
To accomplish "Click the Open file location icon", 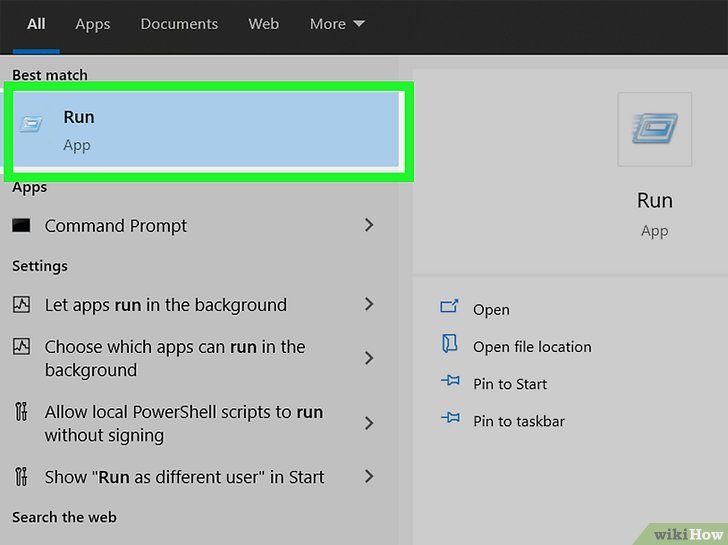I will pos(449,345).
